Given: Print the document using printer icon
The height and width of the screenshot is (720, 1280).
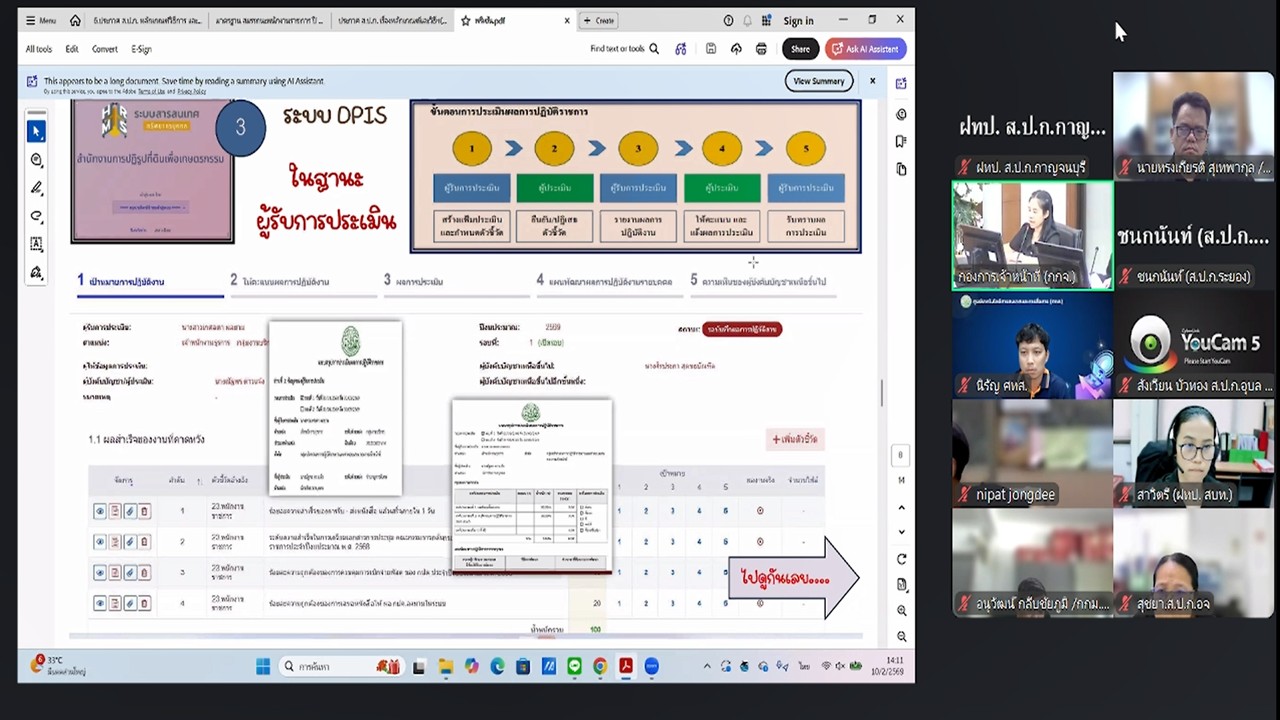Looking at the screenshot, I should click(x=761, y=49).
